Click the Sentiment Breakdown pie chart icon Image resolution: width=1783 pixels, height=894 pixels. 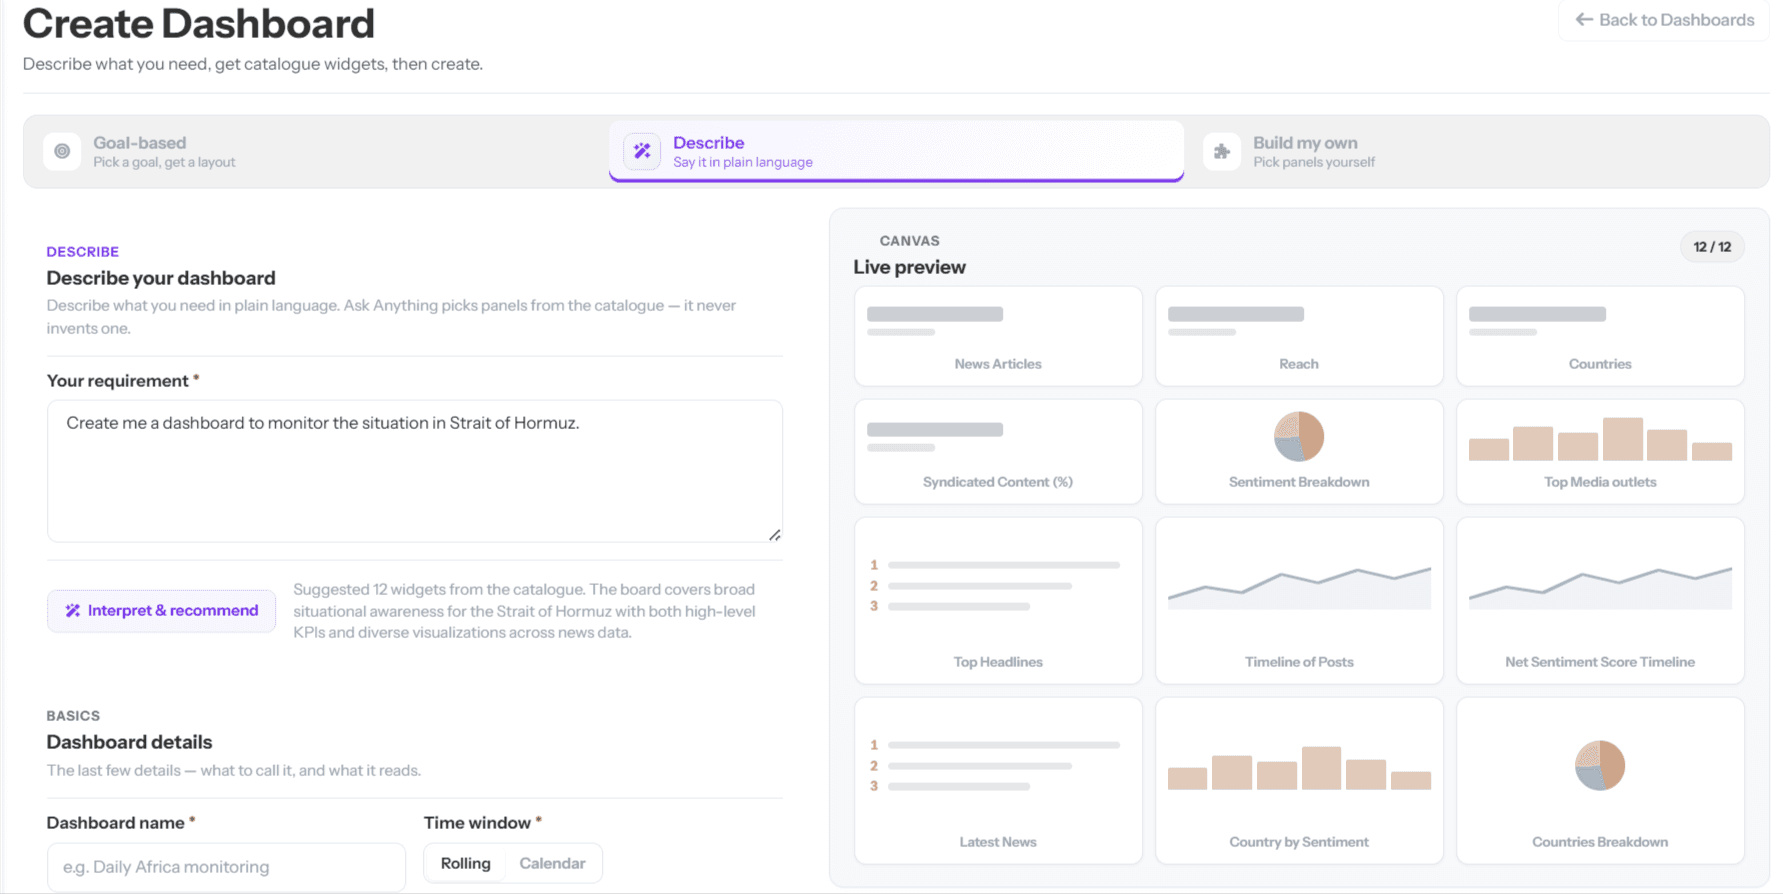coord(1299,436)
